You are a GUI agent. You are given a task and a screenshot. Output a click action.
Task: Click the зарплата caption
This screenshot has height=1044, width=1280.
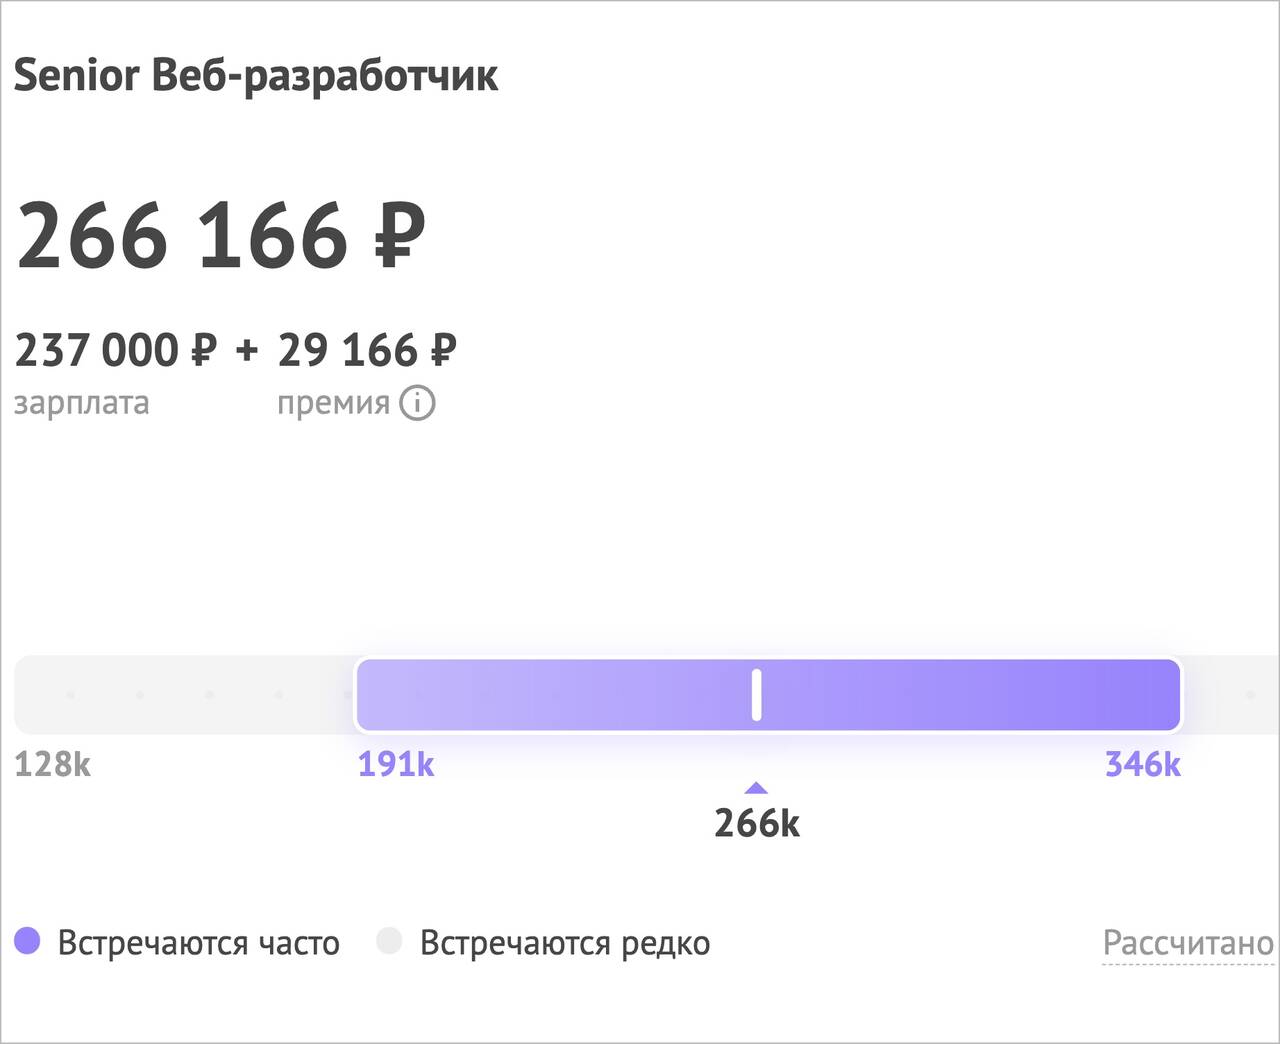(x=82, y=404)
